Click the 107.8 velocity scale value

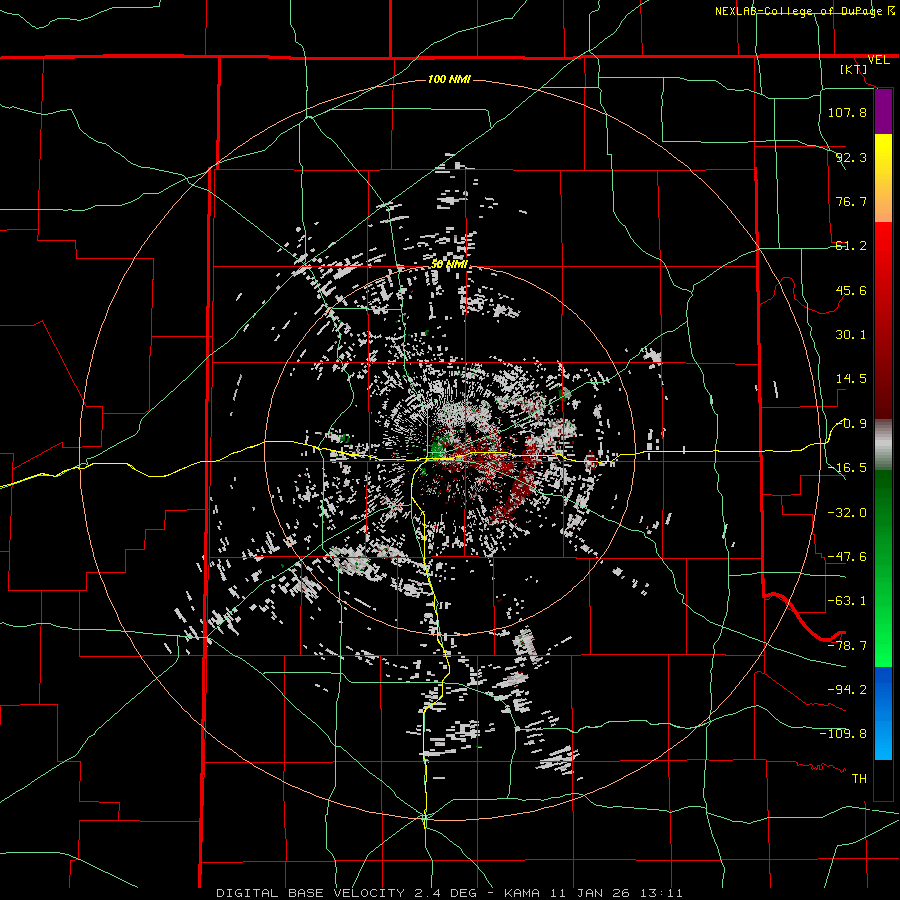(x=847, y=112)
